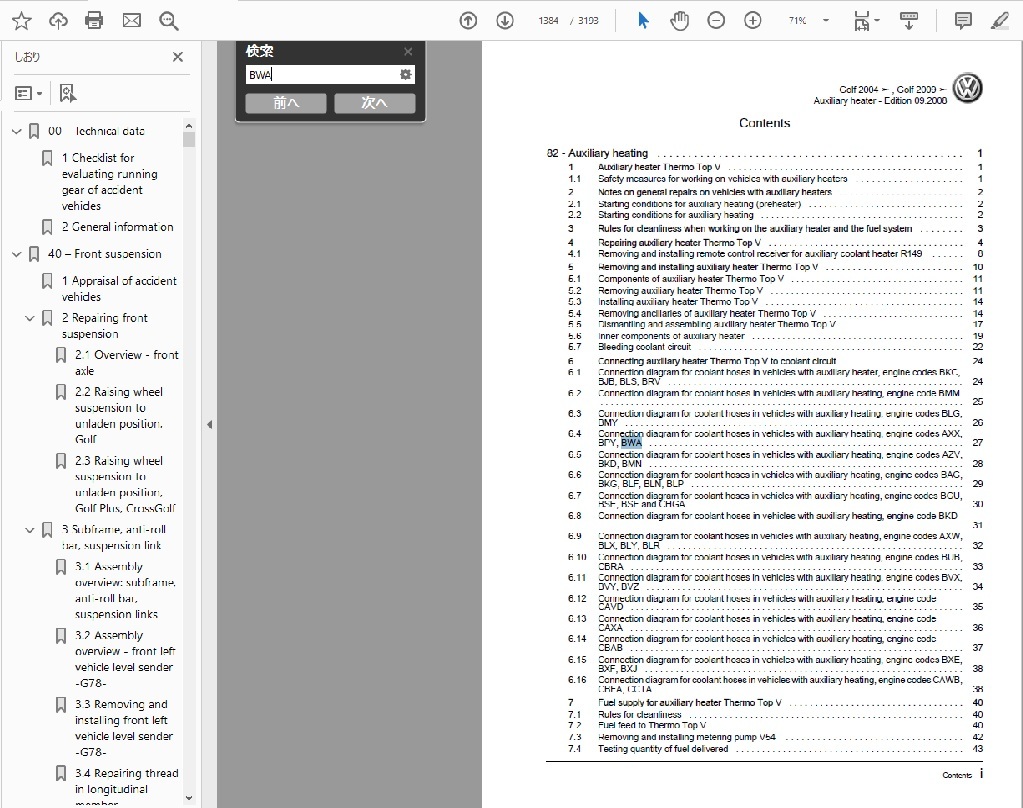Click the current page number field 1384
This screenshot has height=808, width=1023.
pyautogui.click(x=548, y=21)
